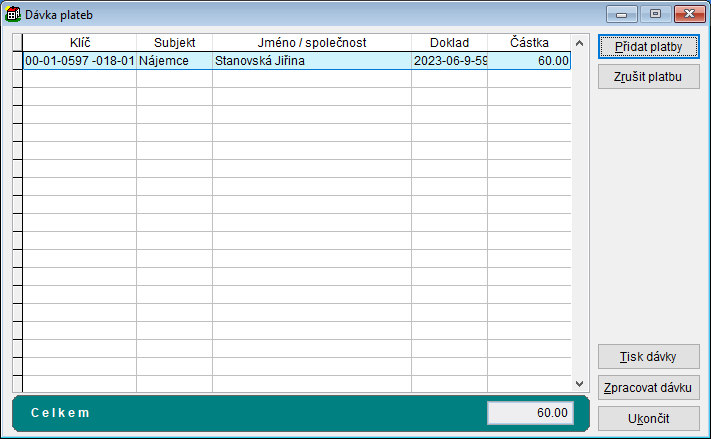Screen dimensions: 711x439
Task: Click the scrollbar down arrow of the table
Action: tap(578, 383)
